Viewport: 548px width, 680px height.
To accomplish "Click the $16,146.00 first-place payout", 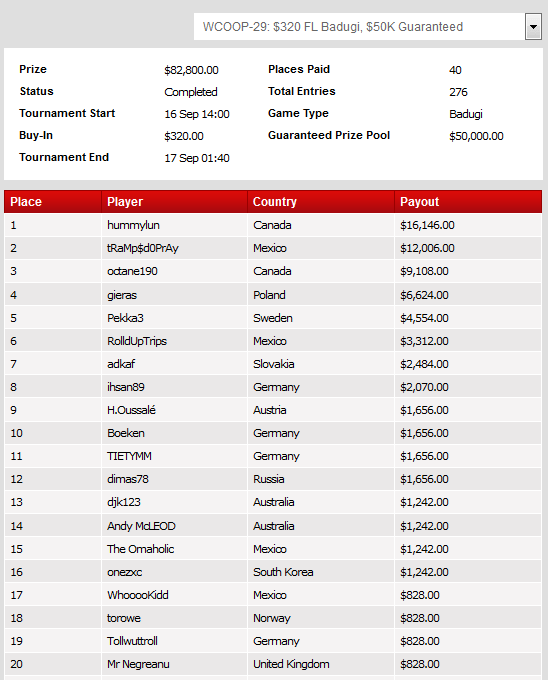I will tap(427, 225).
